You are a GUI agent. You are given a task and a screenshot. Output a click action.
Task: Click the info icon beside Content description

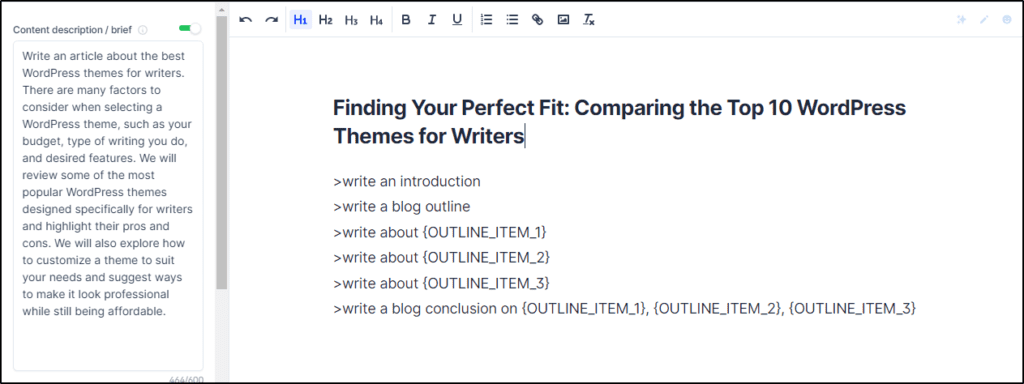pos(143,30)
